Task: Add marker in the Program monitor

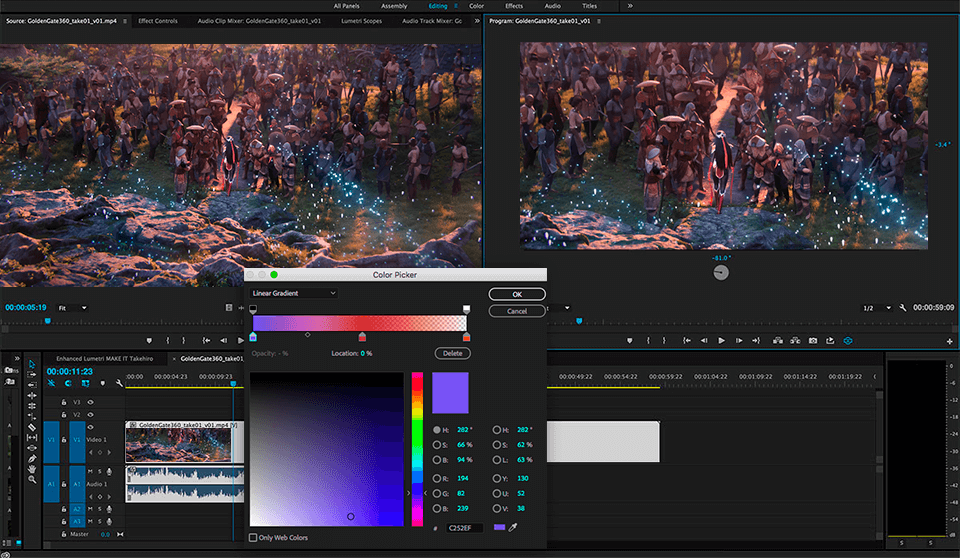Action: pyautogui.click(x=629, y=341)
